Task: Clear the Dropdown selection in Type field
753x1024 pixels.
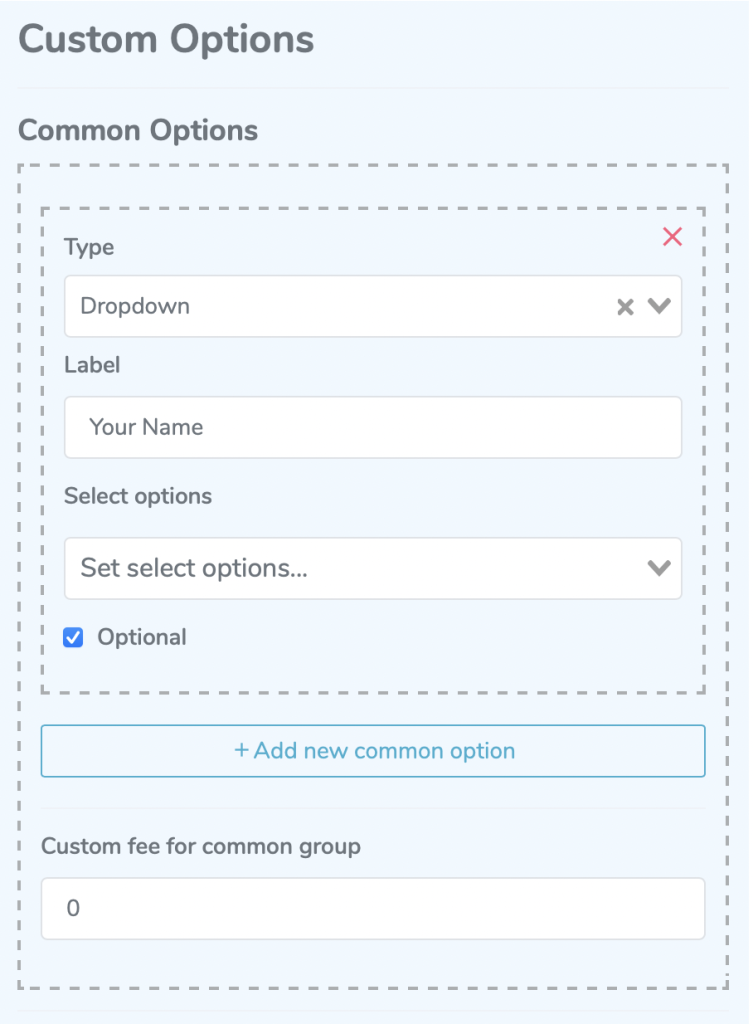Action: point(625,306)
